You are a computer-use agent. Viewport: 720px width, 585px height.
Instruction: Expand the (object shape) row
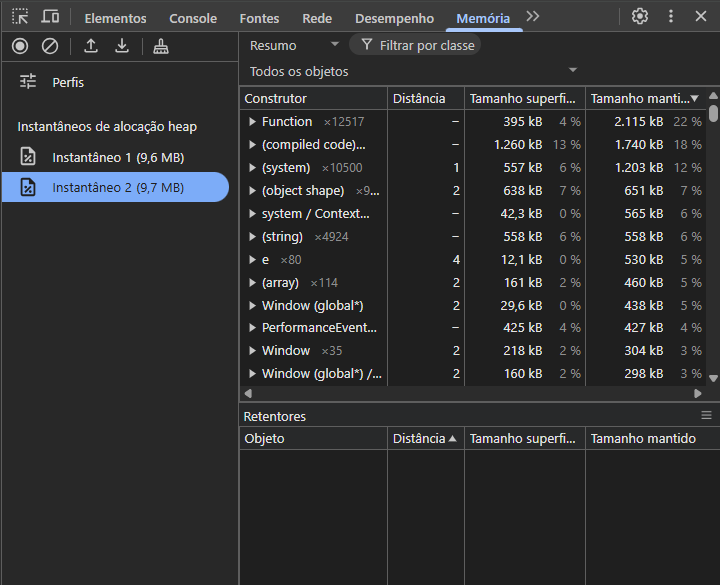252,191
